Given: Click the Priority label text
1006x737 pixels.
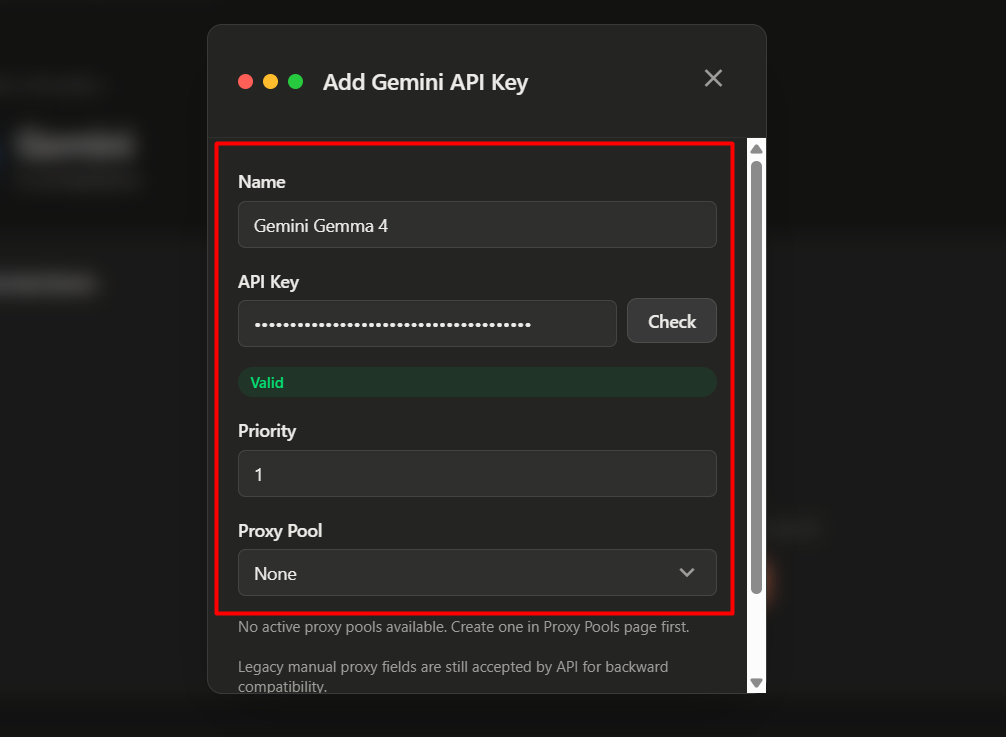Looking at the screenshot, I should pyautogui.click(x=267, y=431).
